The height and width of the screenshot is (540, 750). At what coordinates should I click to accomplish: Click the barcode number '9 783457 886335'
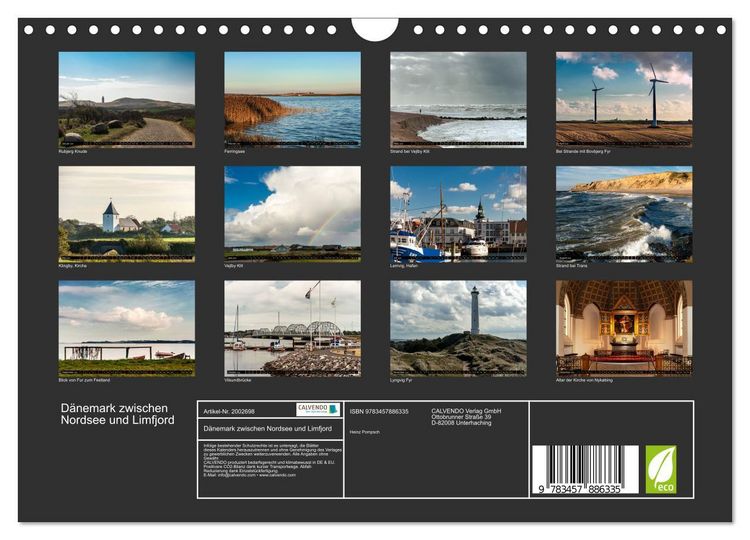pos(579,489)
